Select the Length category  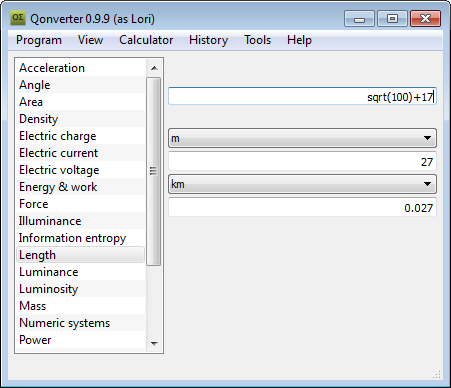[81, 255]
